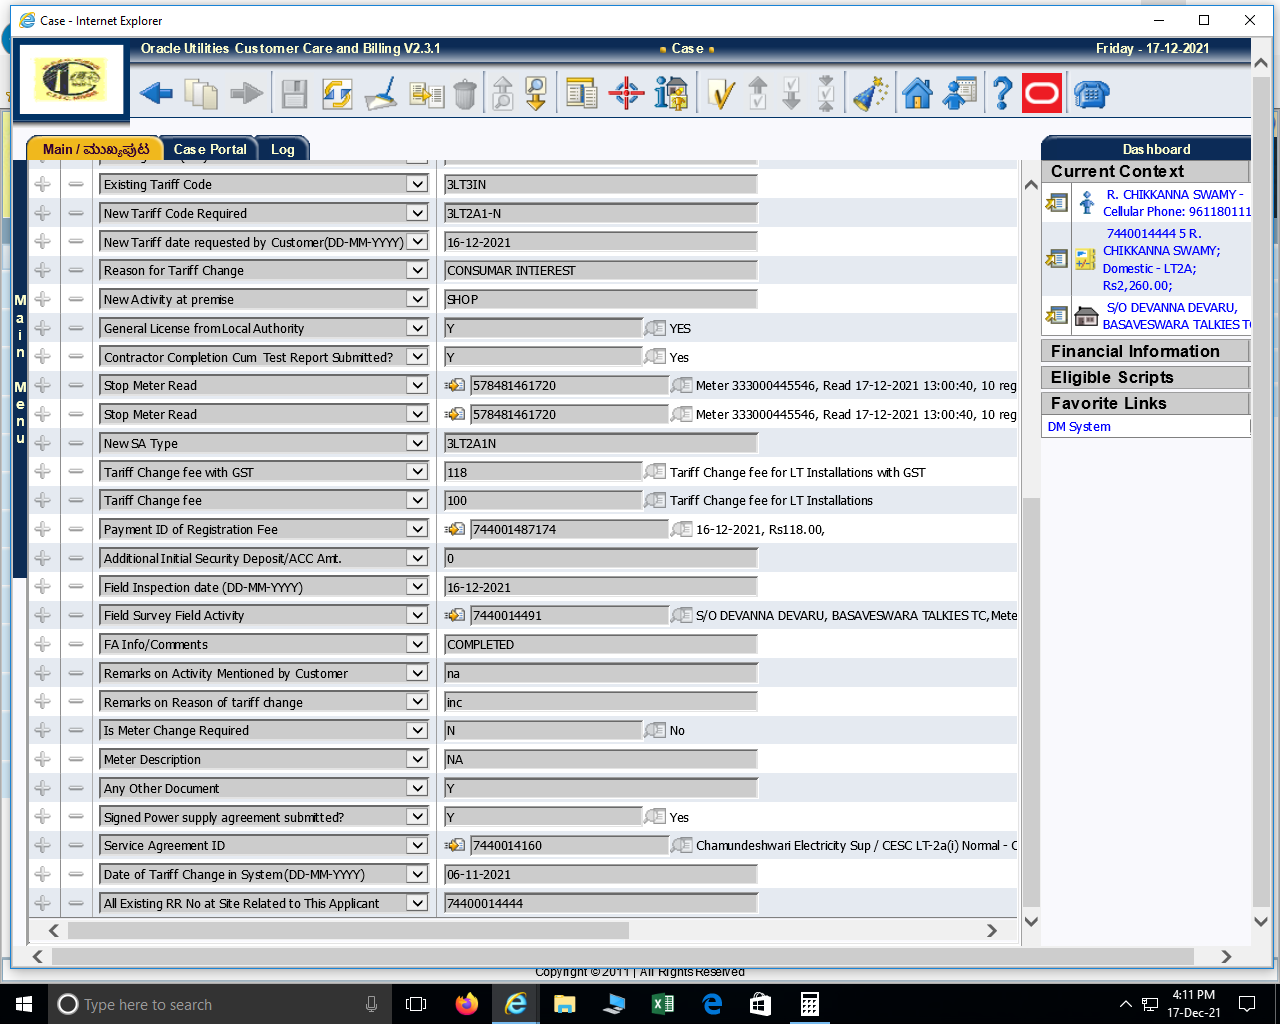Click the form's horizontal scrollbar right arrow

click(992, 930)
